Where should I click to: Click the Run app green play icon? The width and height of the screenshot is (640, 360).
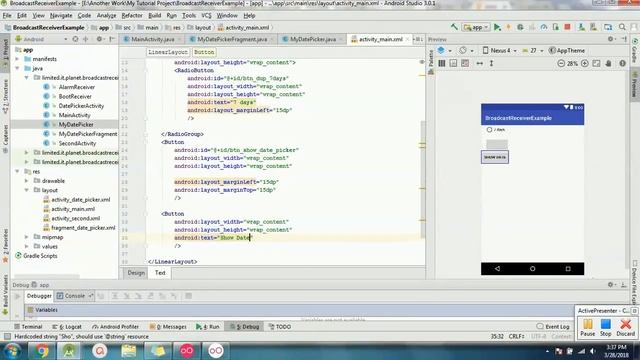pos(497,27)
